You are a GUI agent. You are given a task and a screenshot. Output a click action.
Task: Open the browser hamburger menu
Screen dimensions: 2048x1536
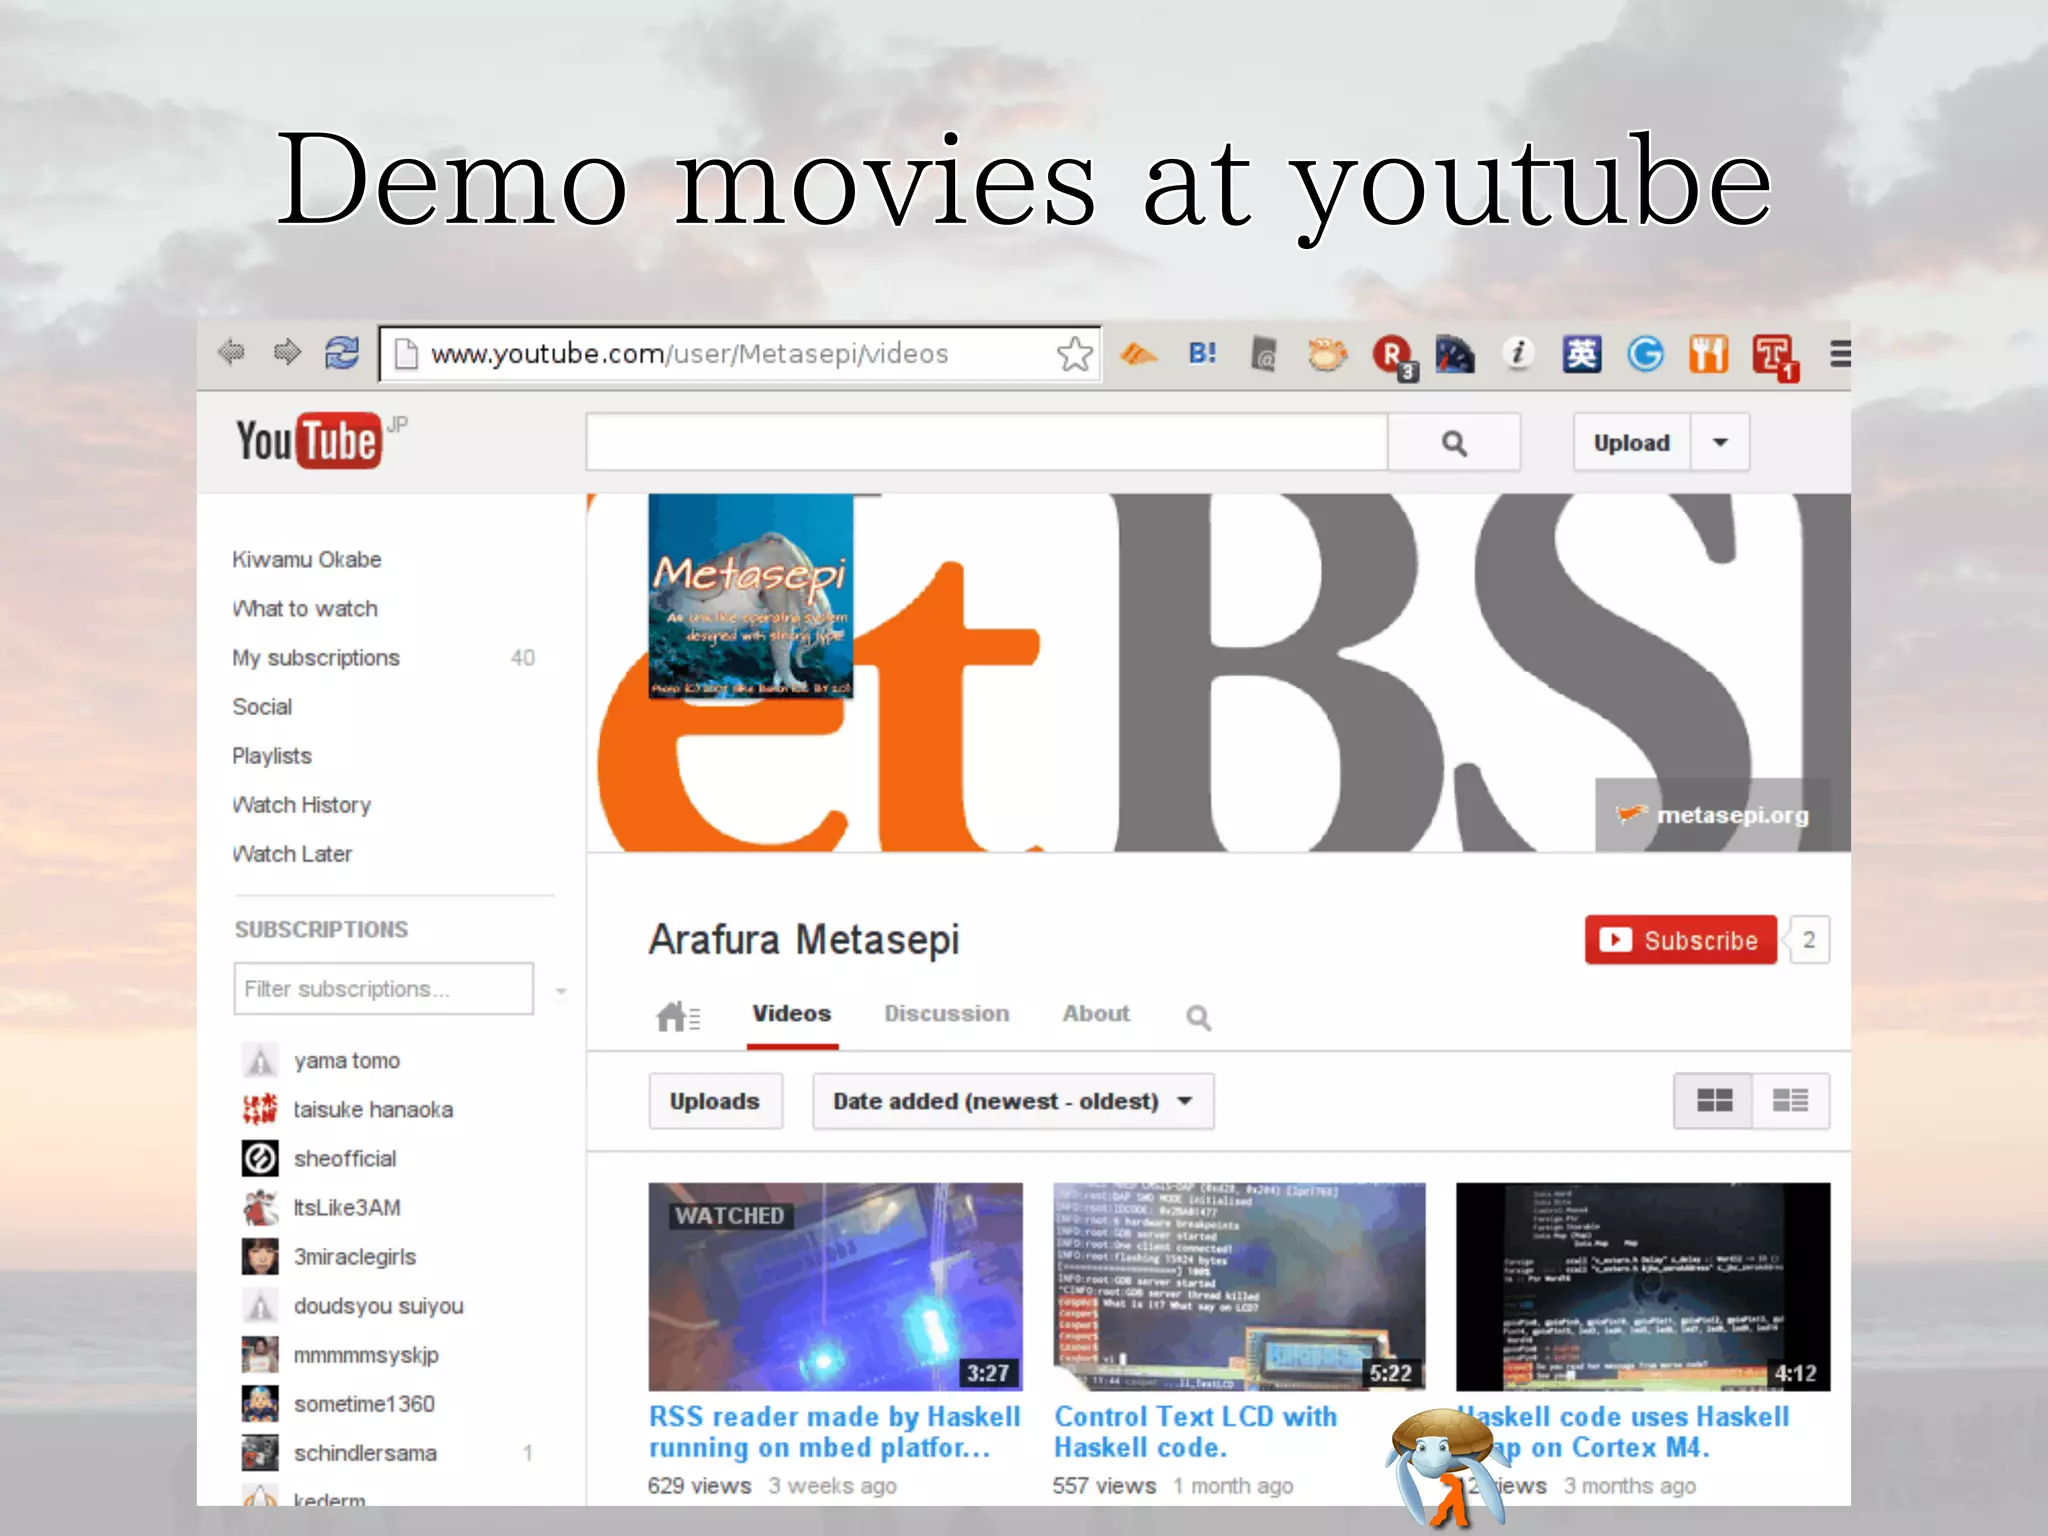(1839, 354)
